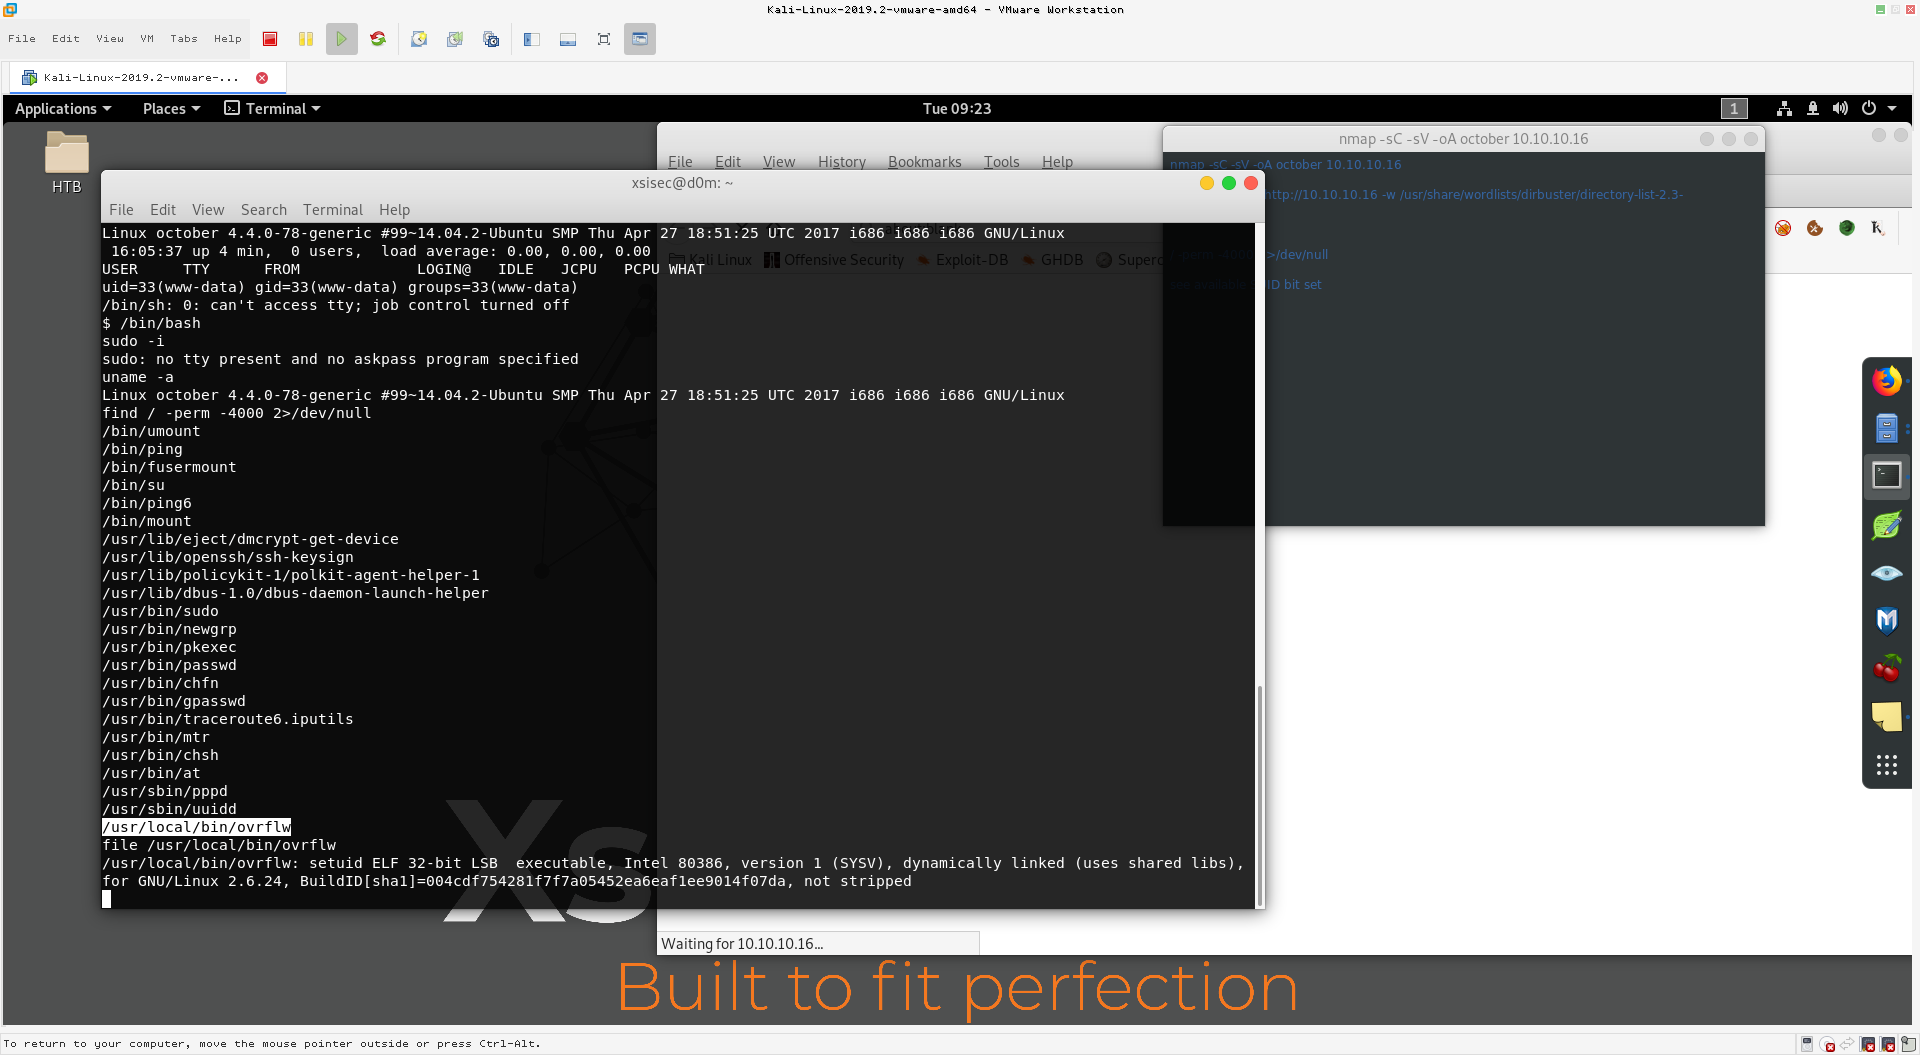The image size is (1920, 1055).
Task: Open Cherrytree from the dock
Action: [1887, 669]
